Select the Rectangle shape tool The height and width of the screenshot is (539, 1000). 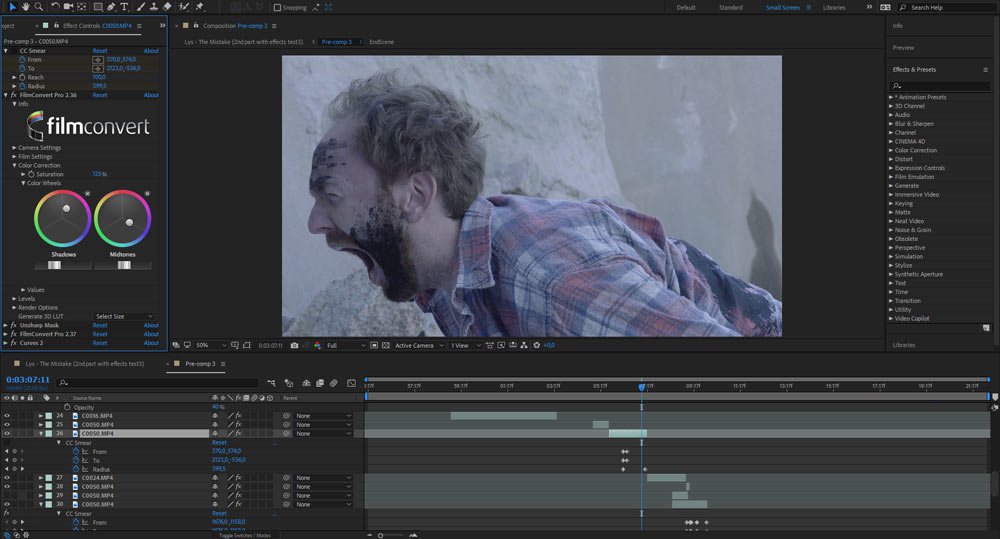click(x=98, y=6)
